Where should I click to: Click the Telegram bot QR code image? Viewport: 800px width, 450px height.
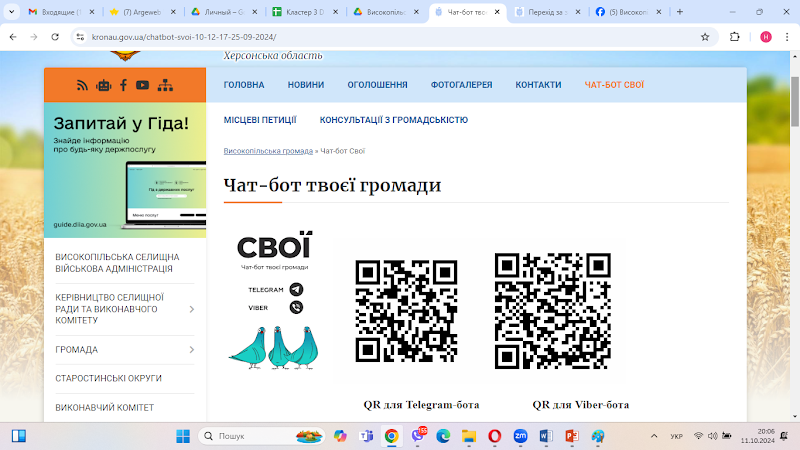point(406,311)
